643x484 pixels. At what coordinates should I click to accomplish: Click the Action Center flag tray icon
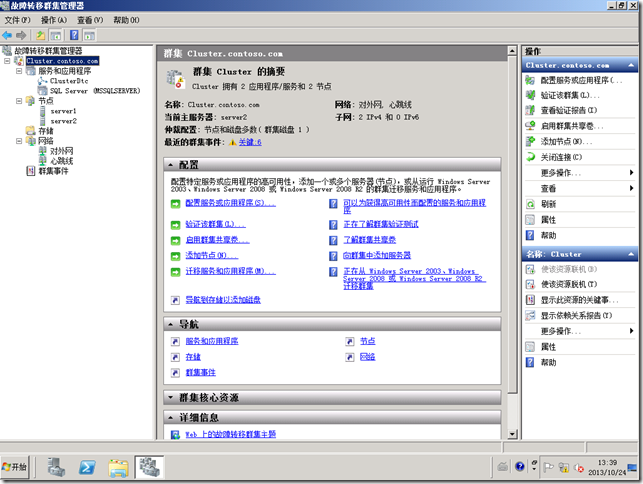point(548,467)
